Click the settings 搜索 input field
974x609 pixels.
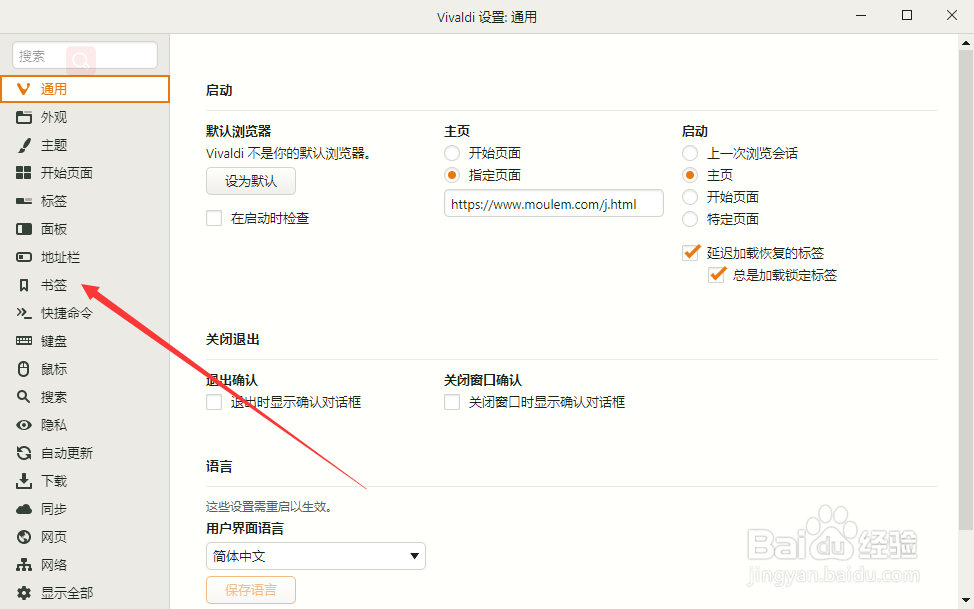84,56
